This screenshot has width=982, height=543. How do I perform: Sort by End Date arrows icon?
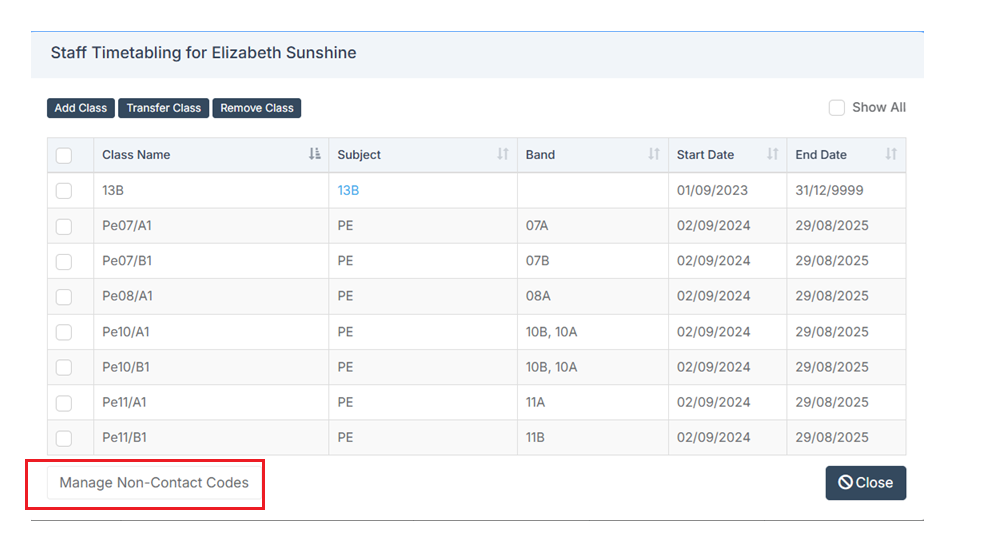(x=891, y=154)
